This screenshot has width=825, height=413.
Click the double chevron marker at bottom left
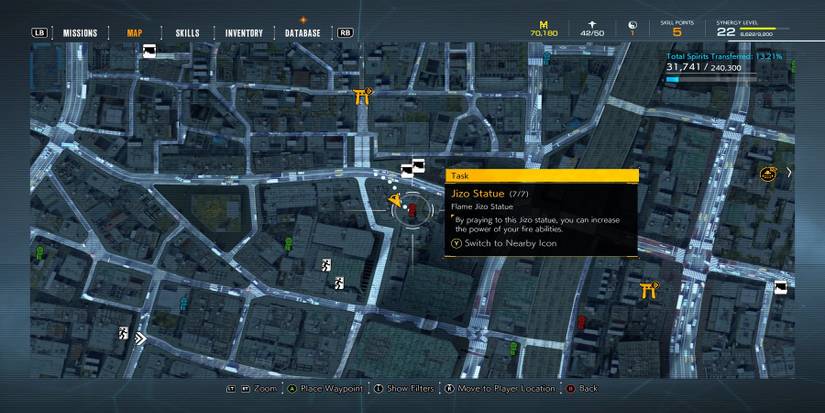point(139,338)
